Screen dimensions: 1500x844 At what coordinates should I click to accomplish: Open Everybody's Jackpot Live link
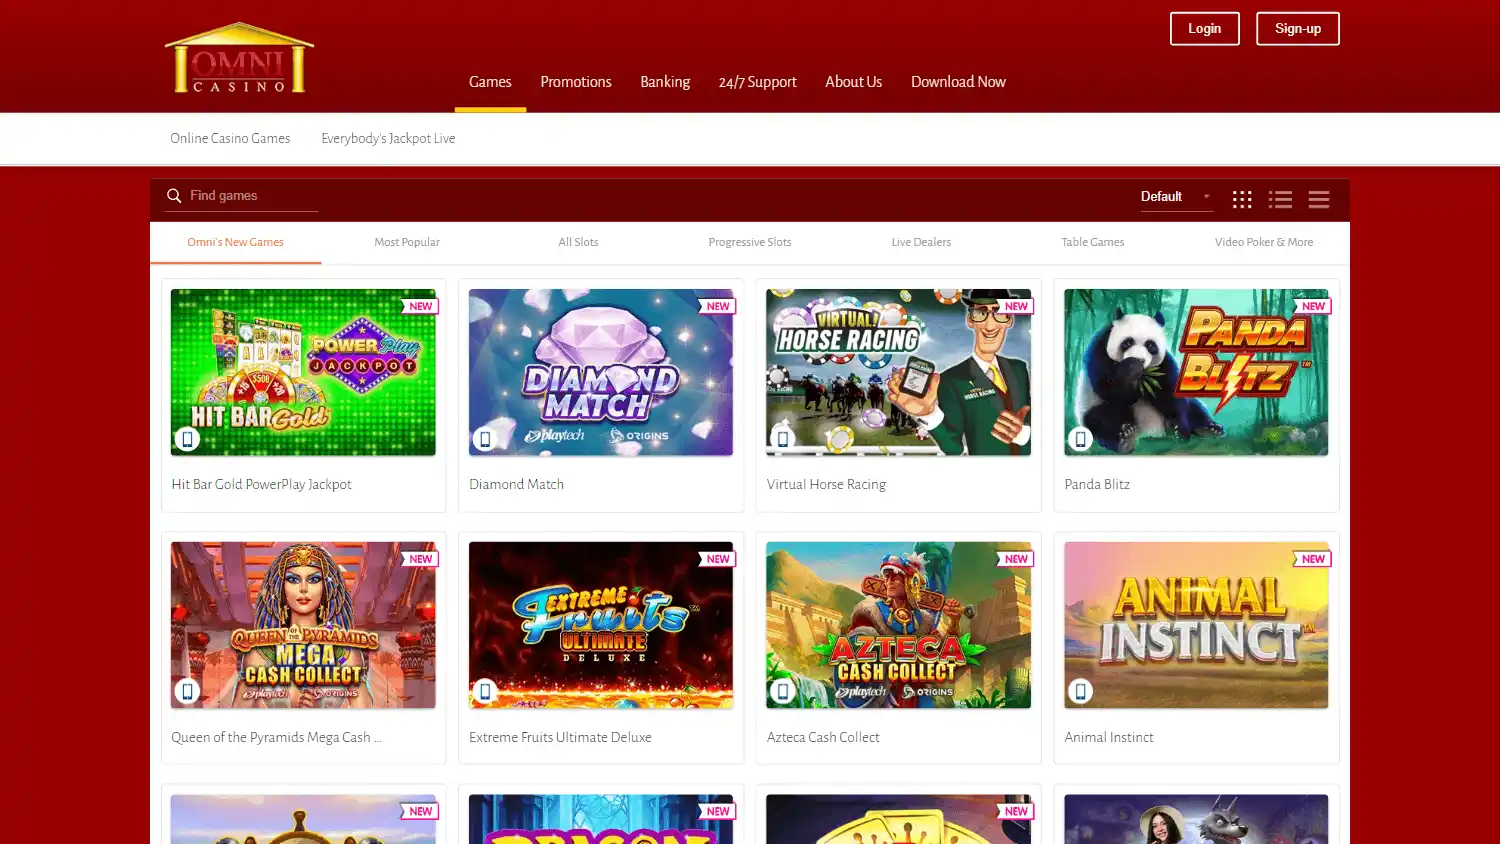(x=388, y=139)
